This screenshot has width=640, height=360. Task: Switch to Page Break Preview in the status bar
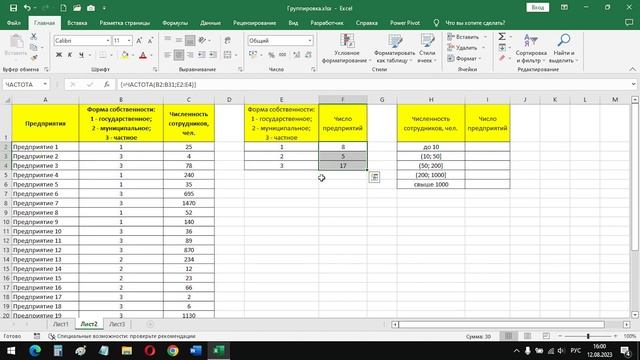click(x=546, y=336)
